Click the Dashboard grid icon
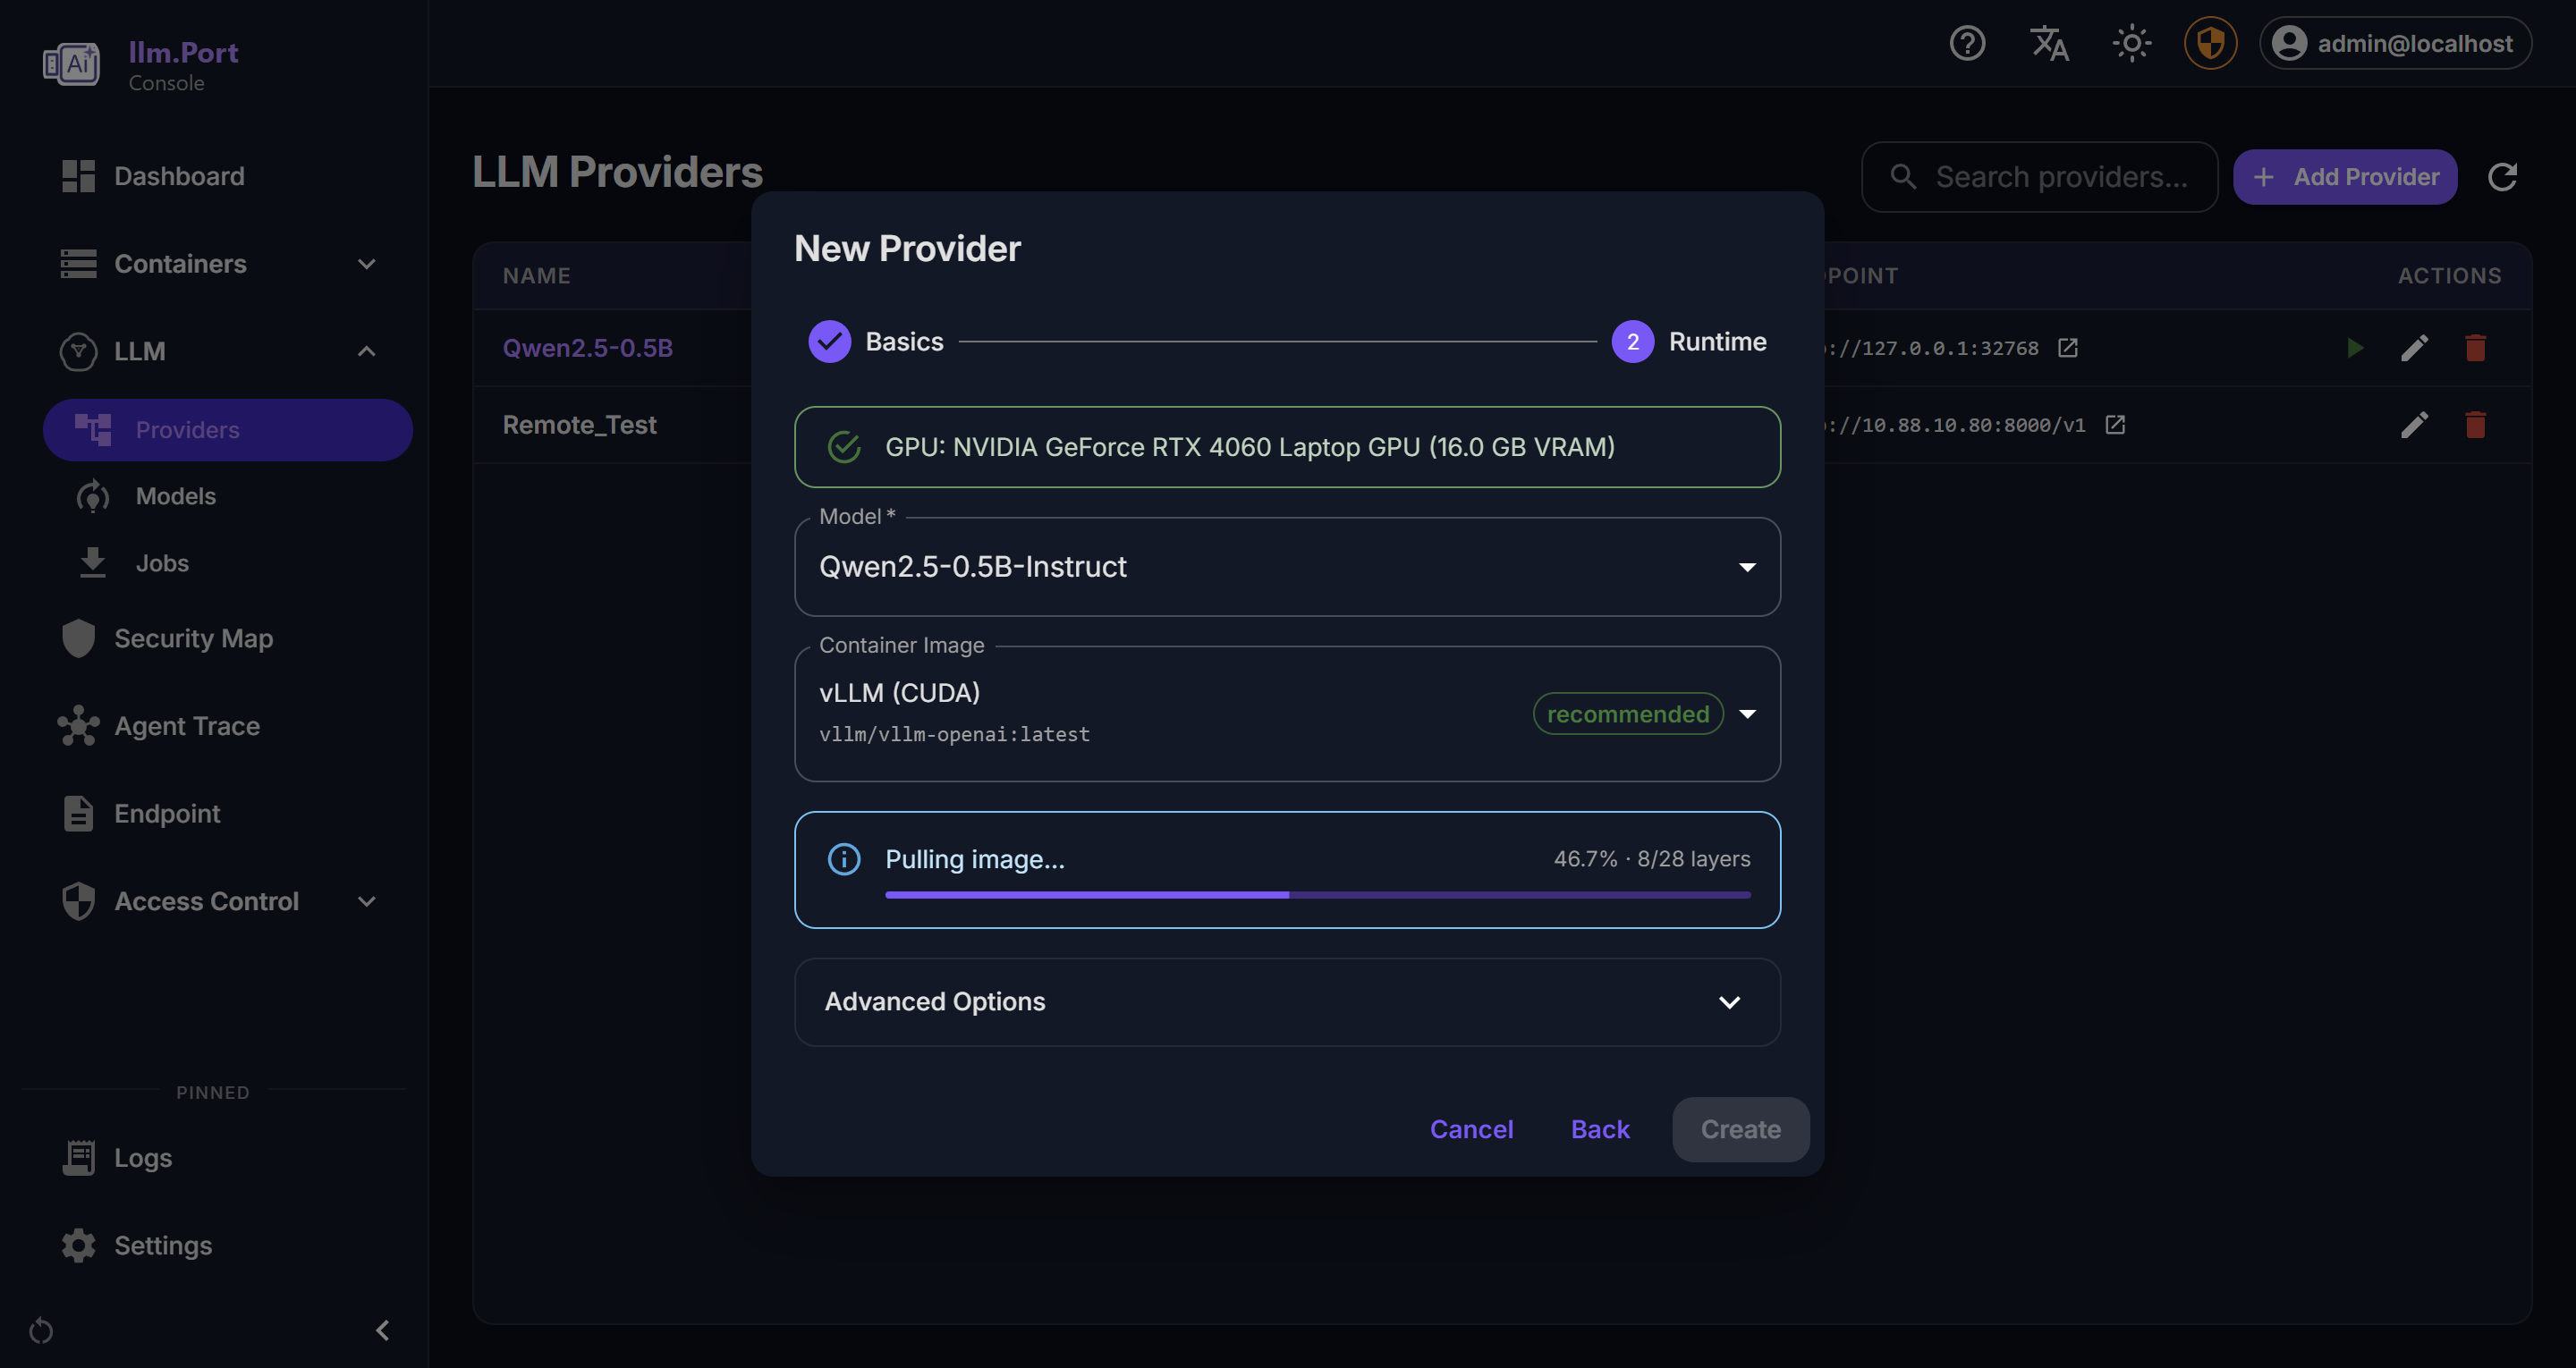This screenshot has height=1368, width=2576. (x=78, y=176)
